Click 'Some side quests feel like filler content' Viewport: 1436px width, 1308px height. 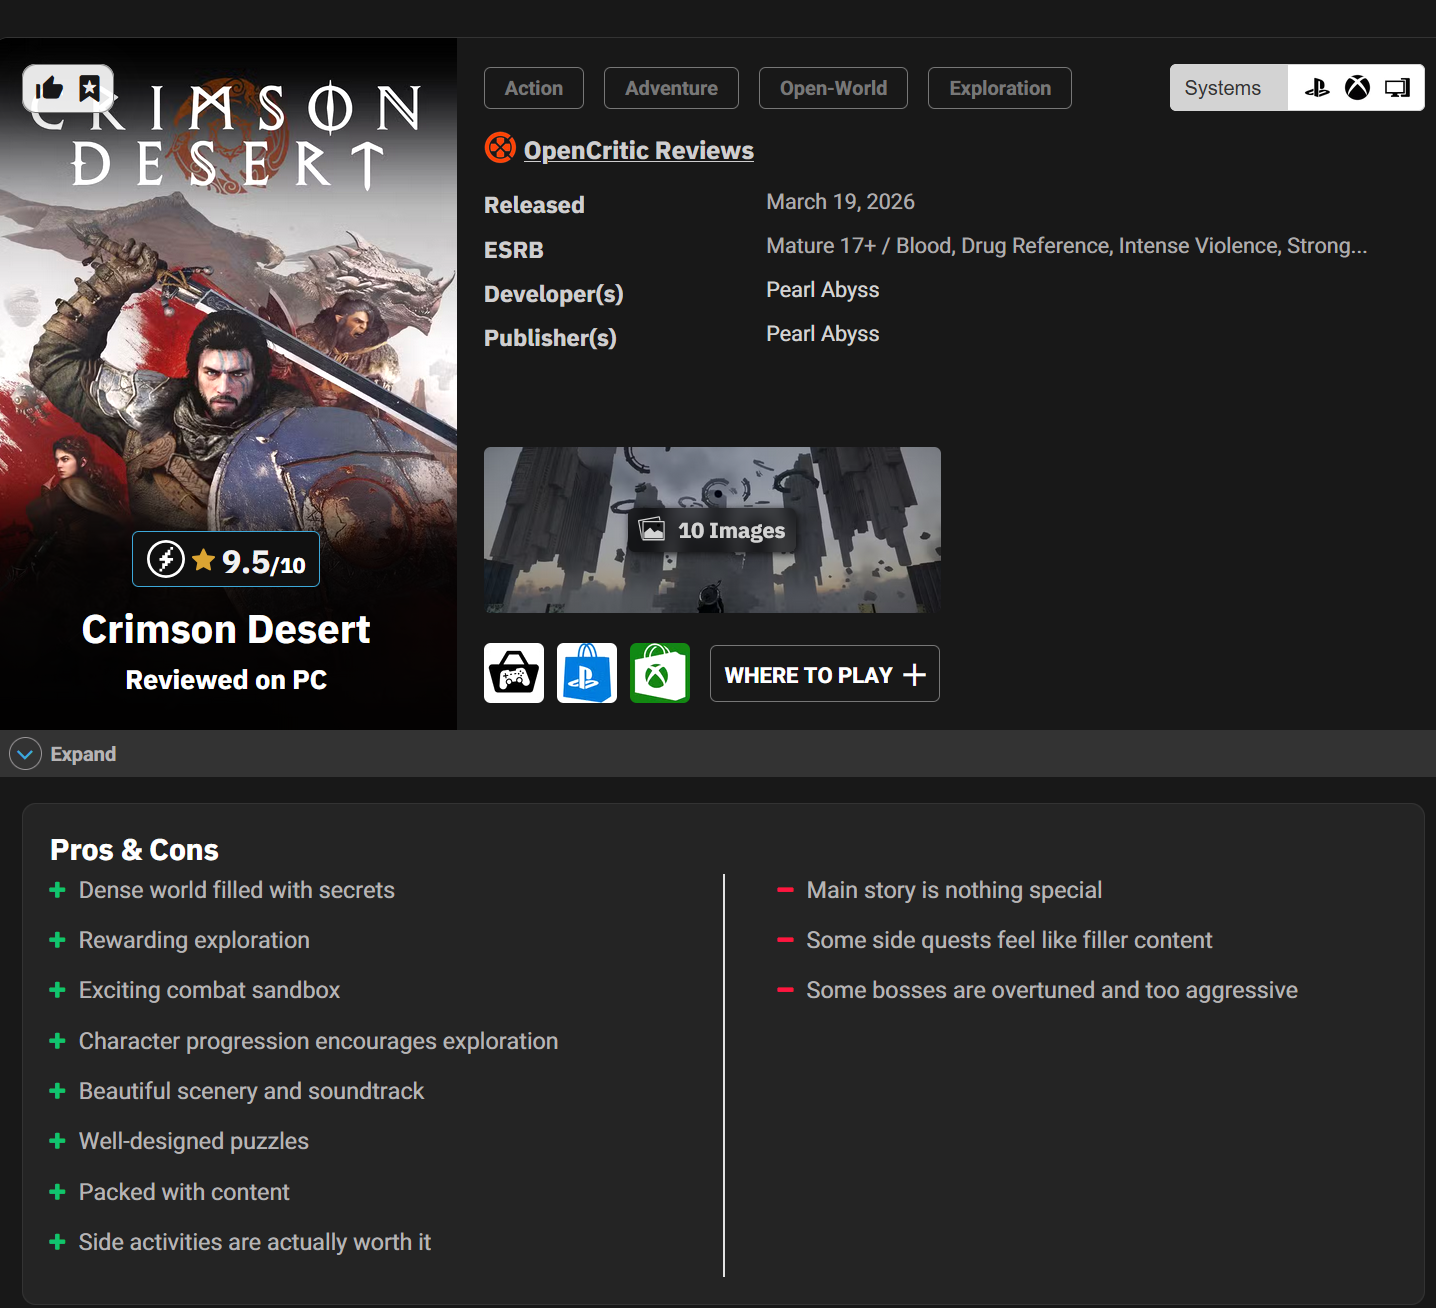1009,940
